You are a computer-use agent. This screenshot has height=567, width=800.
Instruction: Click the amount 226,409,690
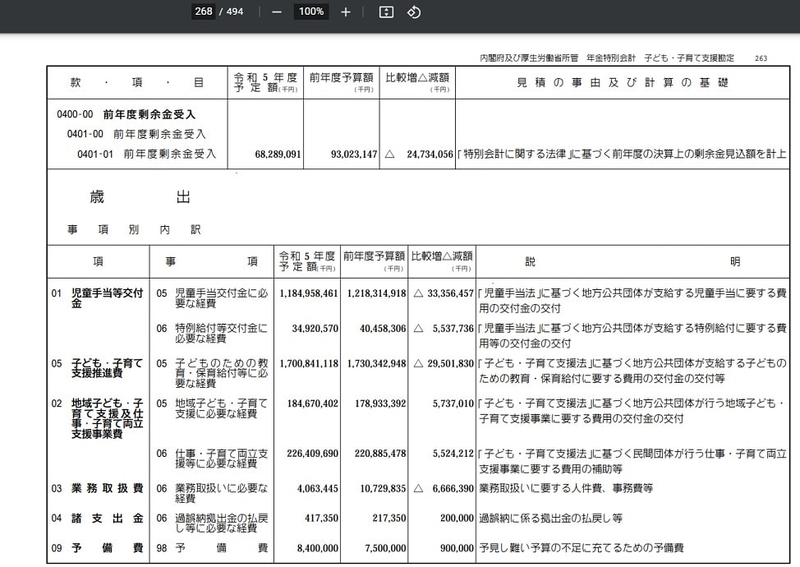tap(312, 454)
